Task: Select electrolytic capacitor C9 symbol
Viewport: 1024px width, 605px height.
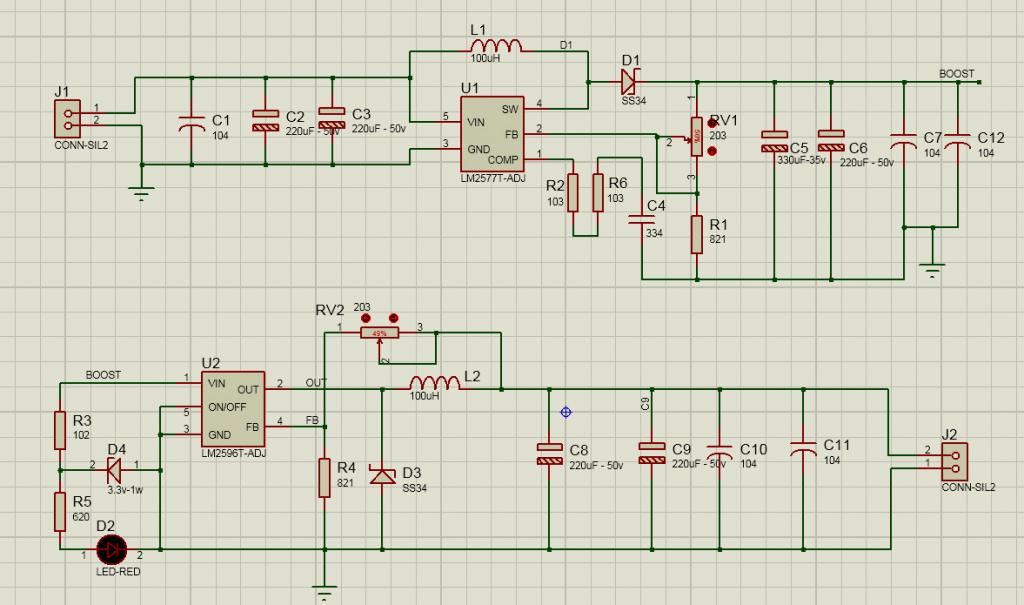Action: pos(652,453)
